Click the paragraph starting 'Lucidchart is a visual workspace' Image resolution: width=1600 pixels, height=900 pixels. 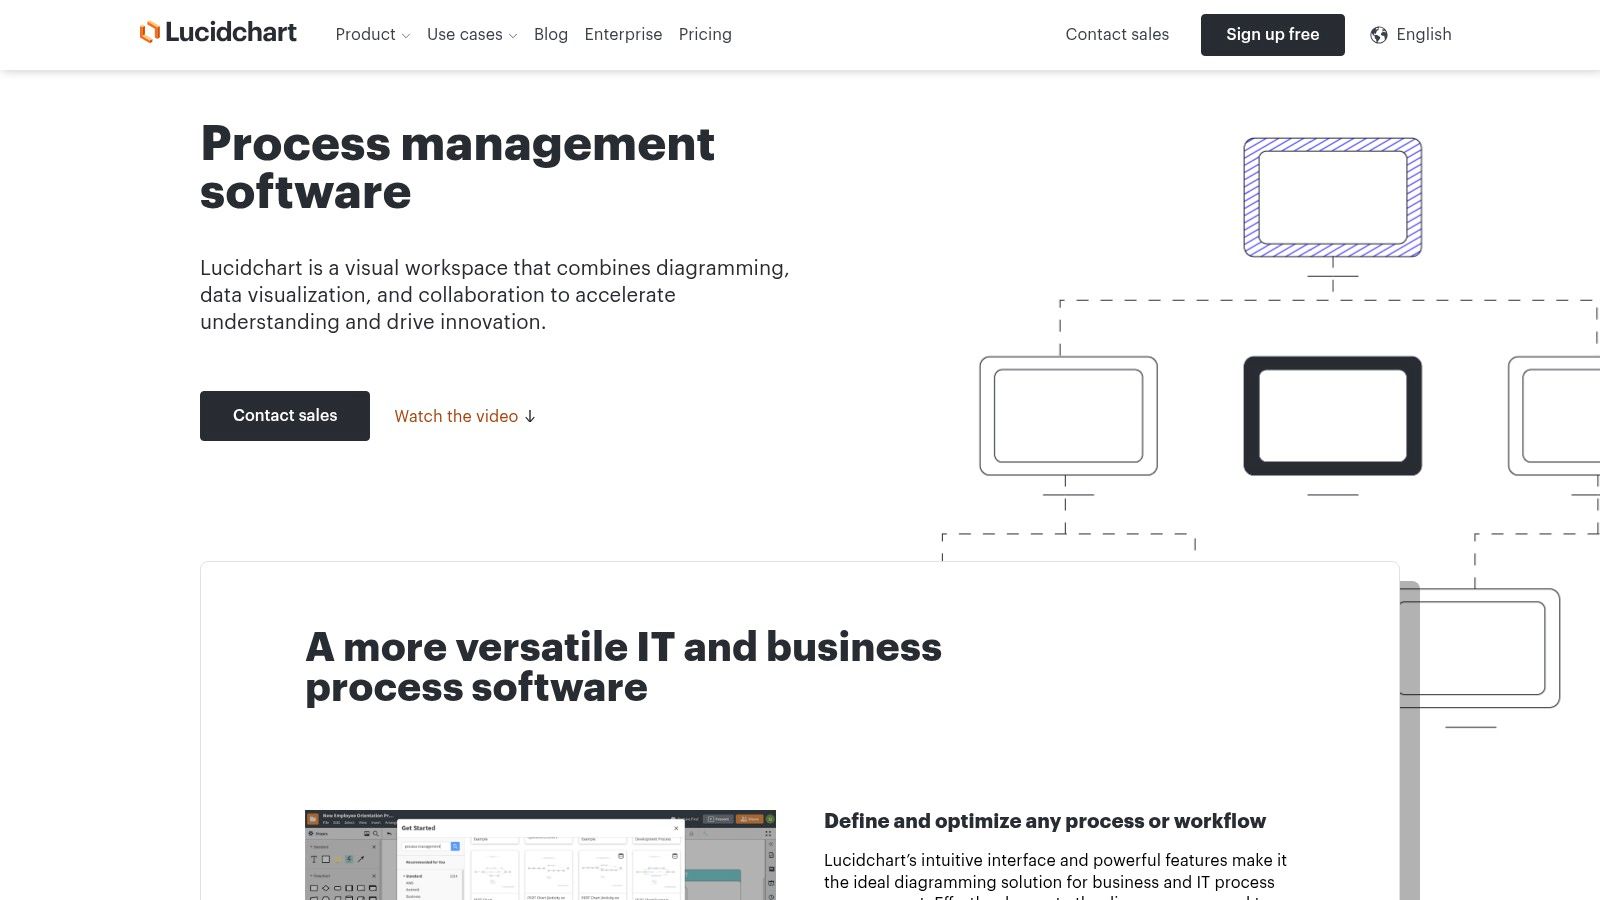pos(495,295)
